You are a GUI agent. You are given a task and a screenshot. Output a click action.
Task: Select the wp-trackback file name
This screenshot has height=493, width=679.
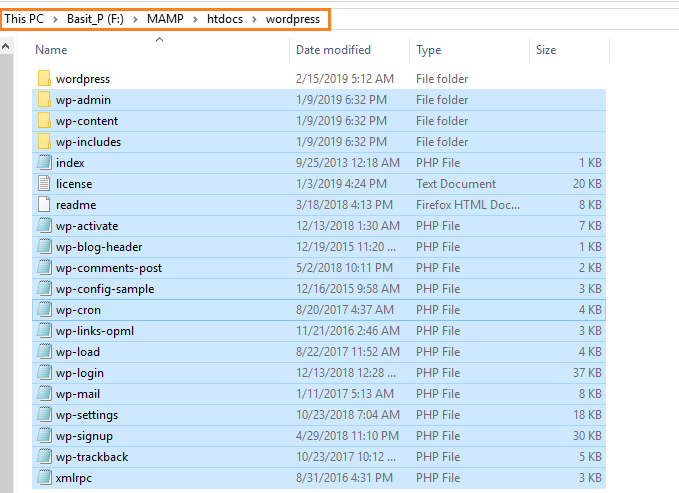tap(92, 457)
